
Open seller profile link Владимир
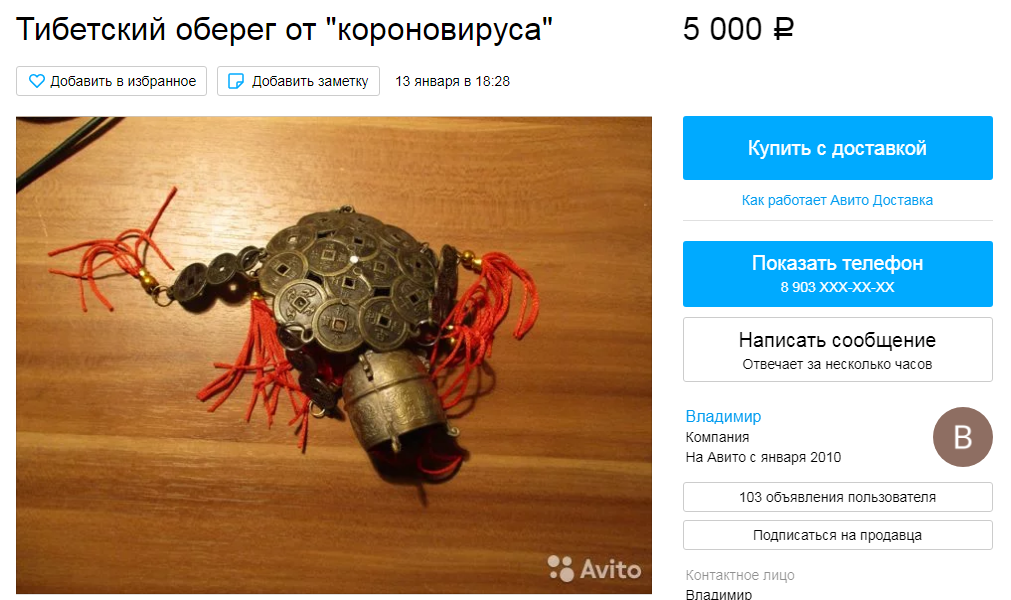click(723, 416)
